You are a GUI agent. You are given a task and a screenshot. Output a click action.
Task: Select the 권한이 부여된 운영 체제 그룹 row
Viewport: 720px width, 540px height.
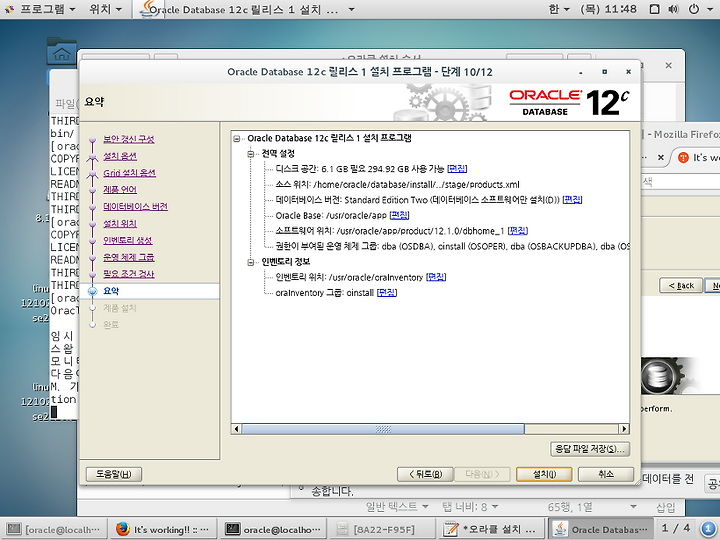[452, 247]
